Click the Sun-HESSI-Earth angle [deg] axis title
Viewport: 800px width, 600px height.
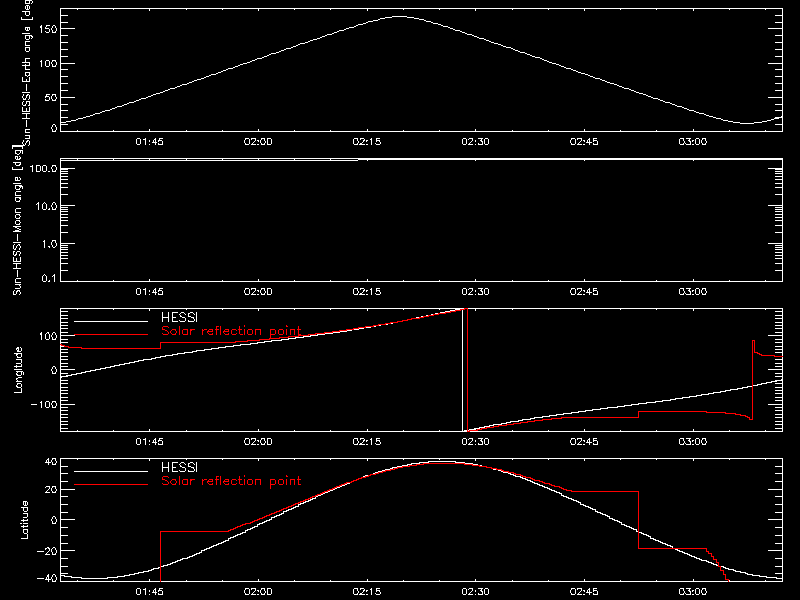click(27, 73)
